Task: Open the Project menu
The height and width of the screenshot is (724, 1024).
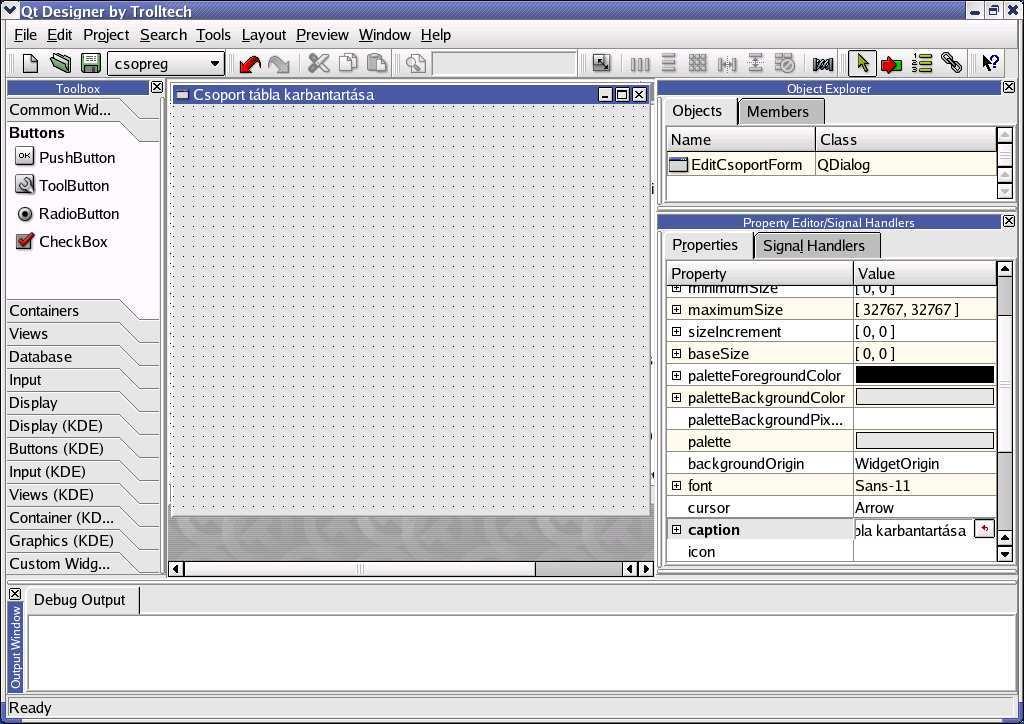Action: coord(106,35)
